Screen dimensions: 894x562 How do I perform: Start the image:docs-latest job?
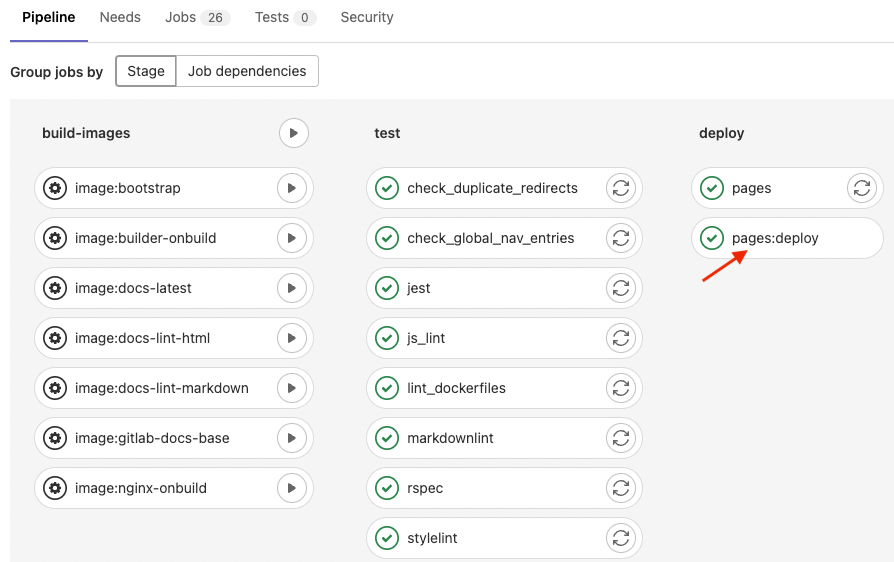click(291, 288)
